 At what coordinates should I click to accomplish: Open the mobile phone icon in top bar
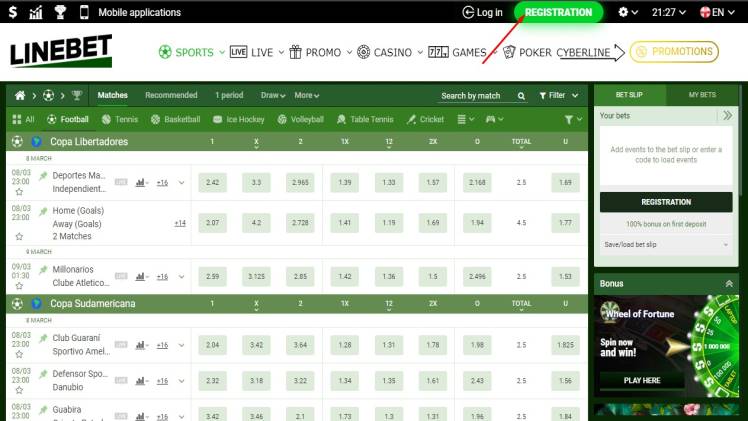(x=84, y=12)
